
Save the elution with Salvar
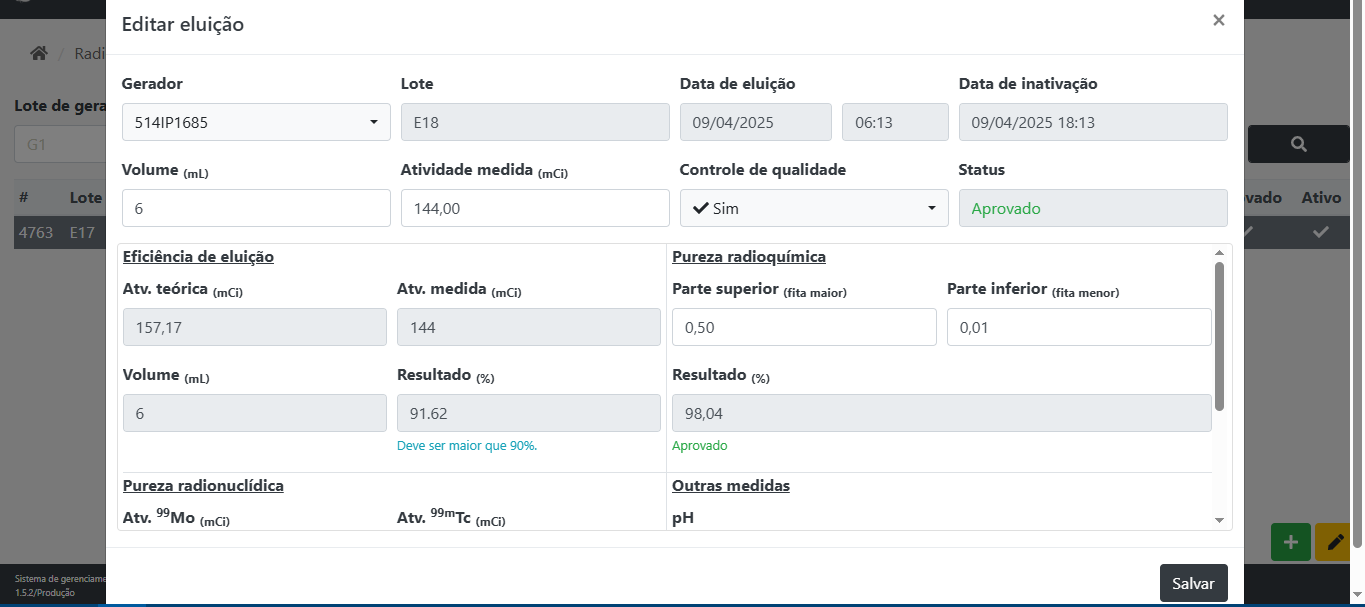pyautogui.click(x=1193, y=583)
